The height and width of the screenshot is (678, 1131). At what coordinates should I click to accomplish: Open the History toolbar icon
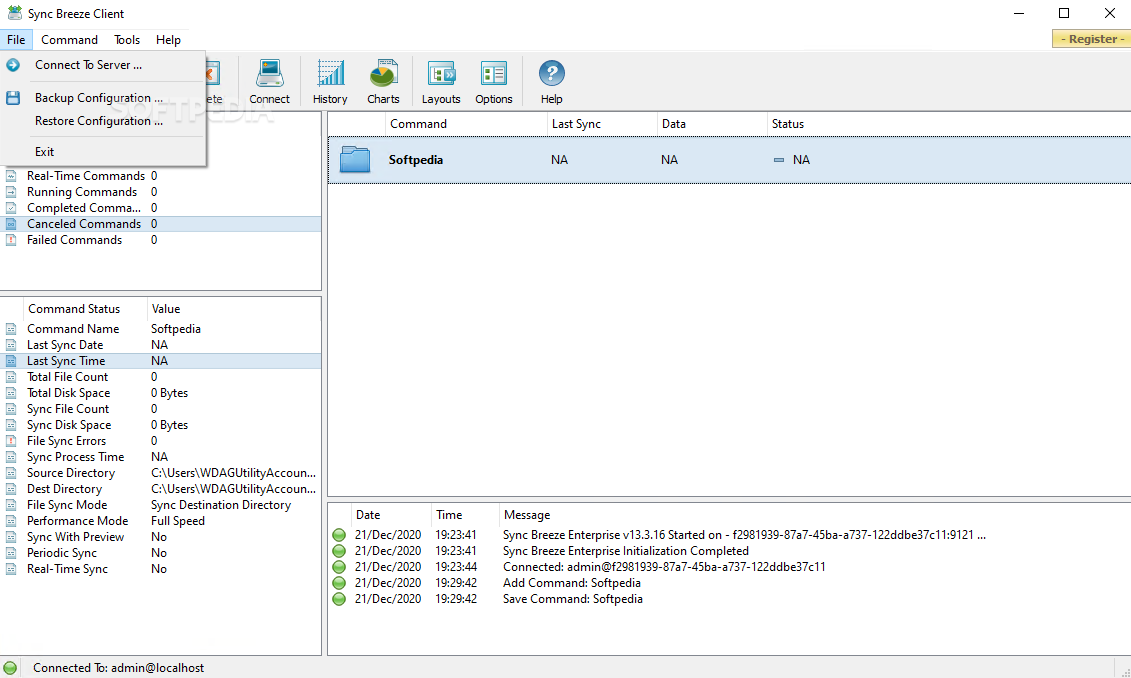[x=330, y=74]
